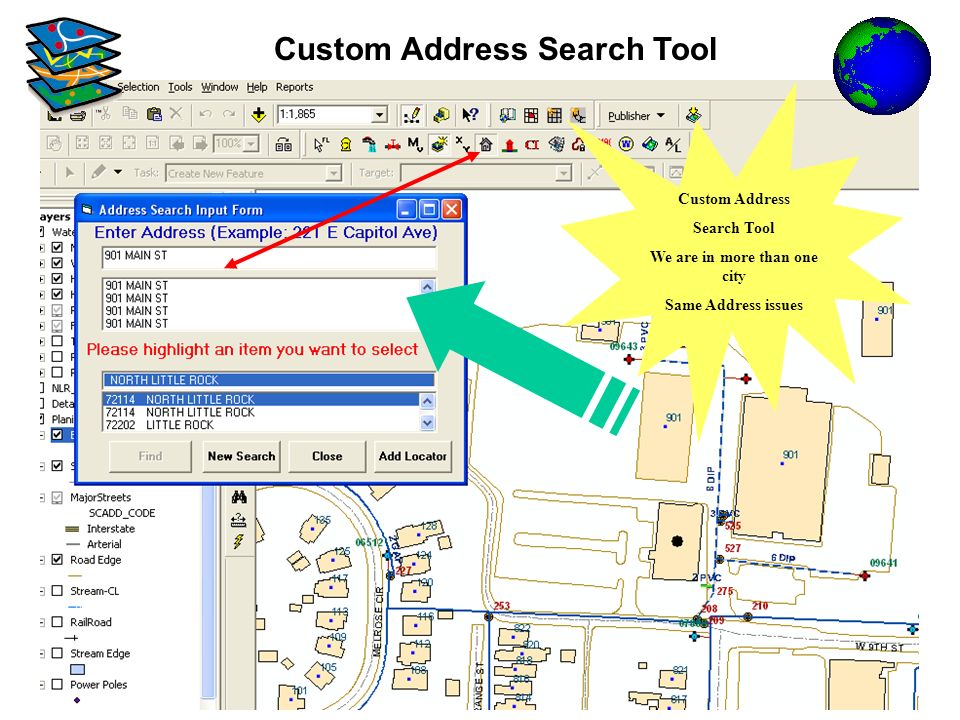Click the Arterial gray line symbol swatch
This screenshot has height=720, width=960.
72,544
